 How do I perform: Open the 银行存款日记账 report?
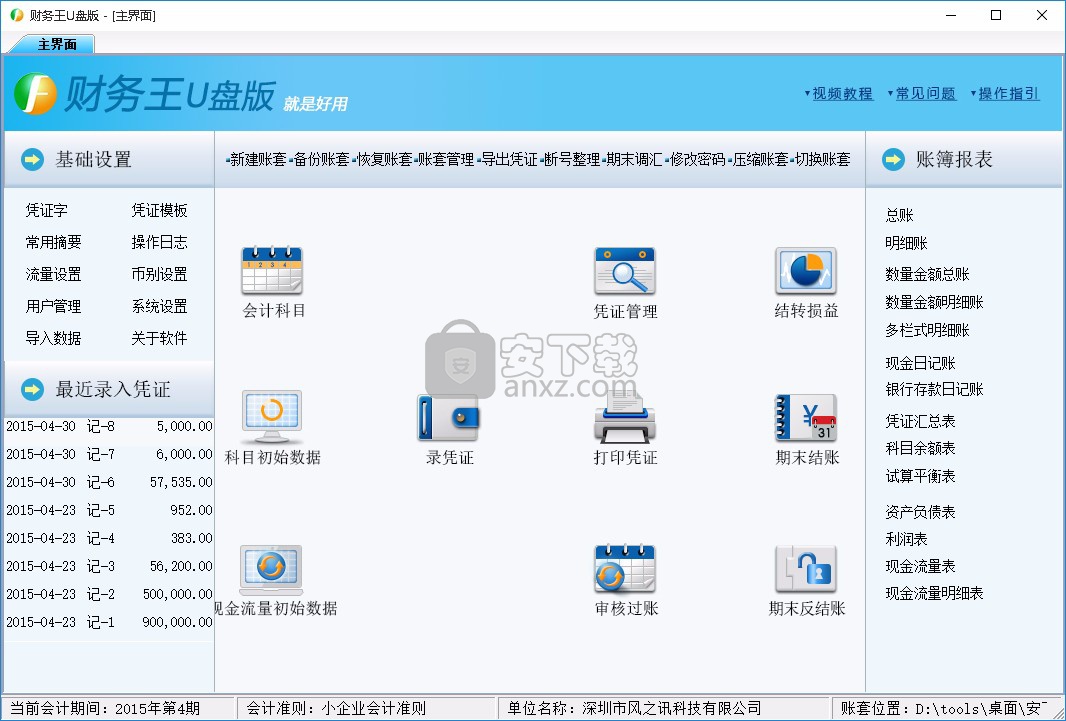coord(934,389)
